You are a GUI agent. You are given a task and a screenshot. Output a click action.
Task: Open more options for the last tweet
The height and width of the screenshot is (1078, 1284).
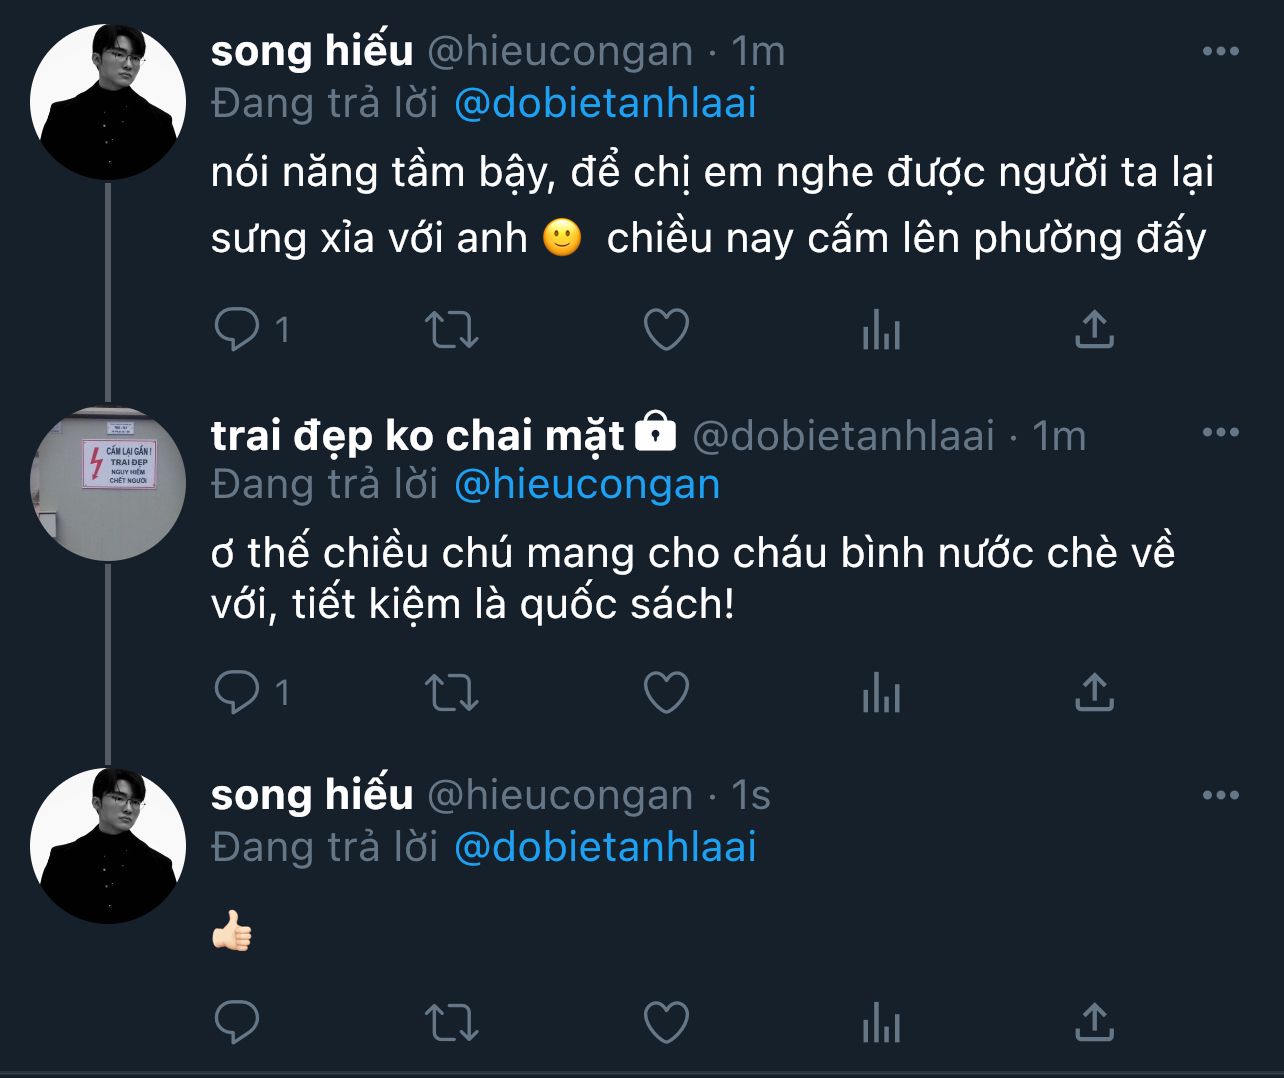1220,795
